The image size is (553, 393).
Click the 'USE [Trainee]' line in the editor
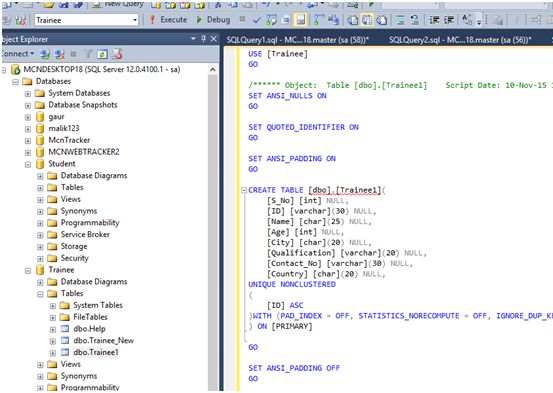pyautogui.click(x=278, y=54)
